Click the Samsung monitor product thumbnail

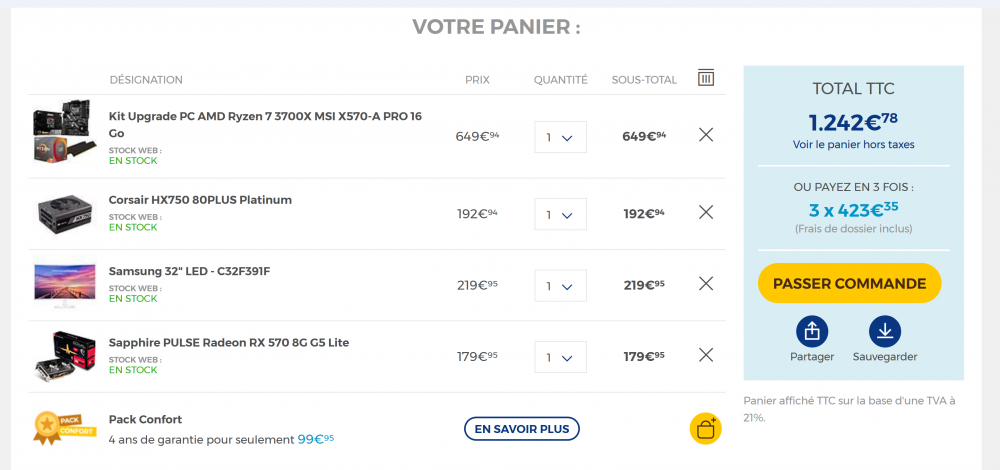(65, 285)
